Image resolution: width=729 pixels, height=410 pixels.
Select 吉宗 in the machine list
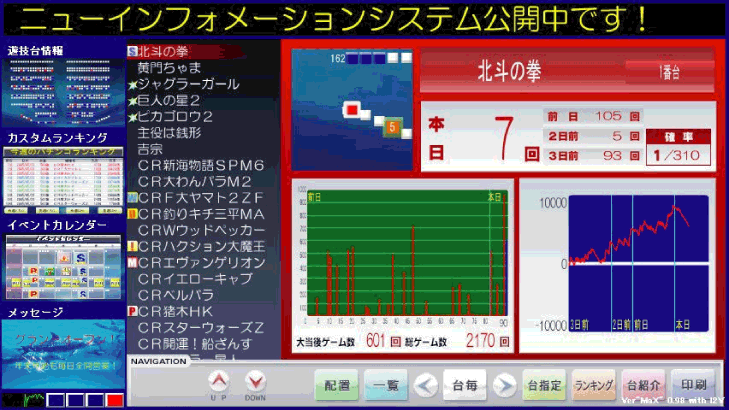coord(150,149)
